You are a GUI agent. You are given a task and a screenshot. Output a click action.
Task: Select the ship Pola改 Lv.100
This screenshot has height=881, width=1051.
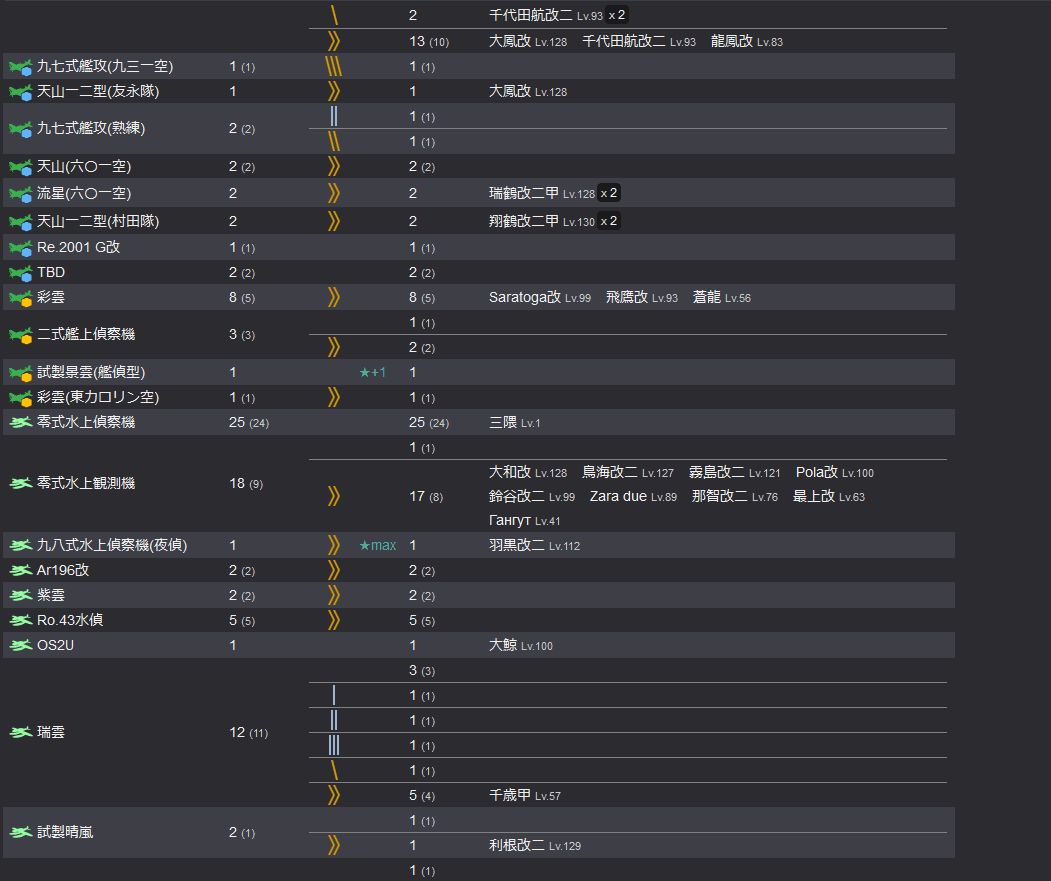[834, 473]
